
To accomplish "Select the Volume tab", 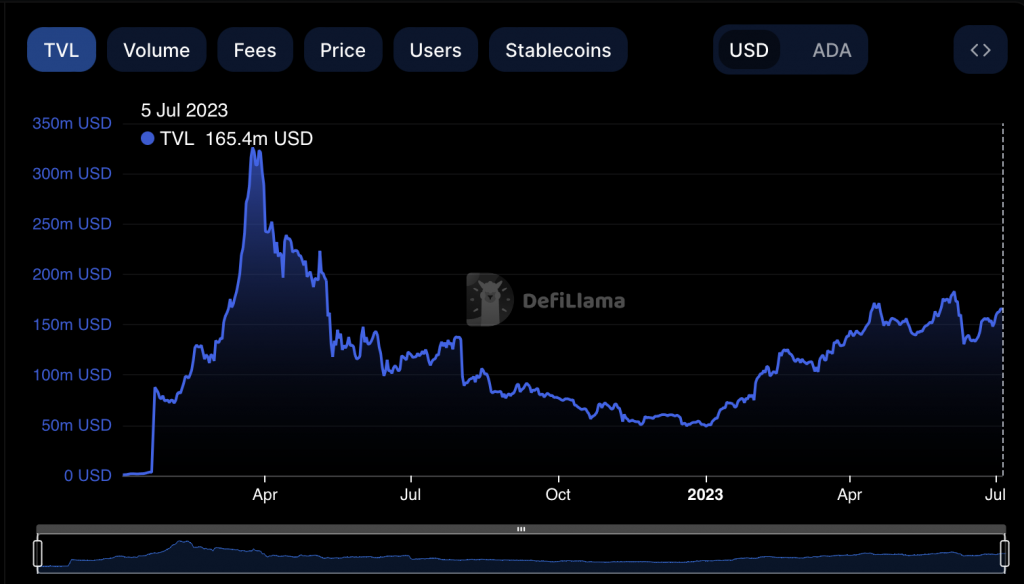I will click(x=156, y=49).
